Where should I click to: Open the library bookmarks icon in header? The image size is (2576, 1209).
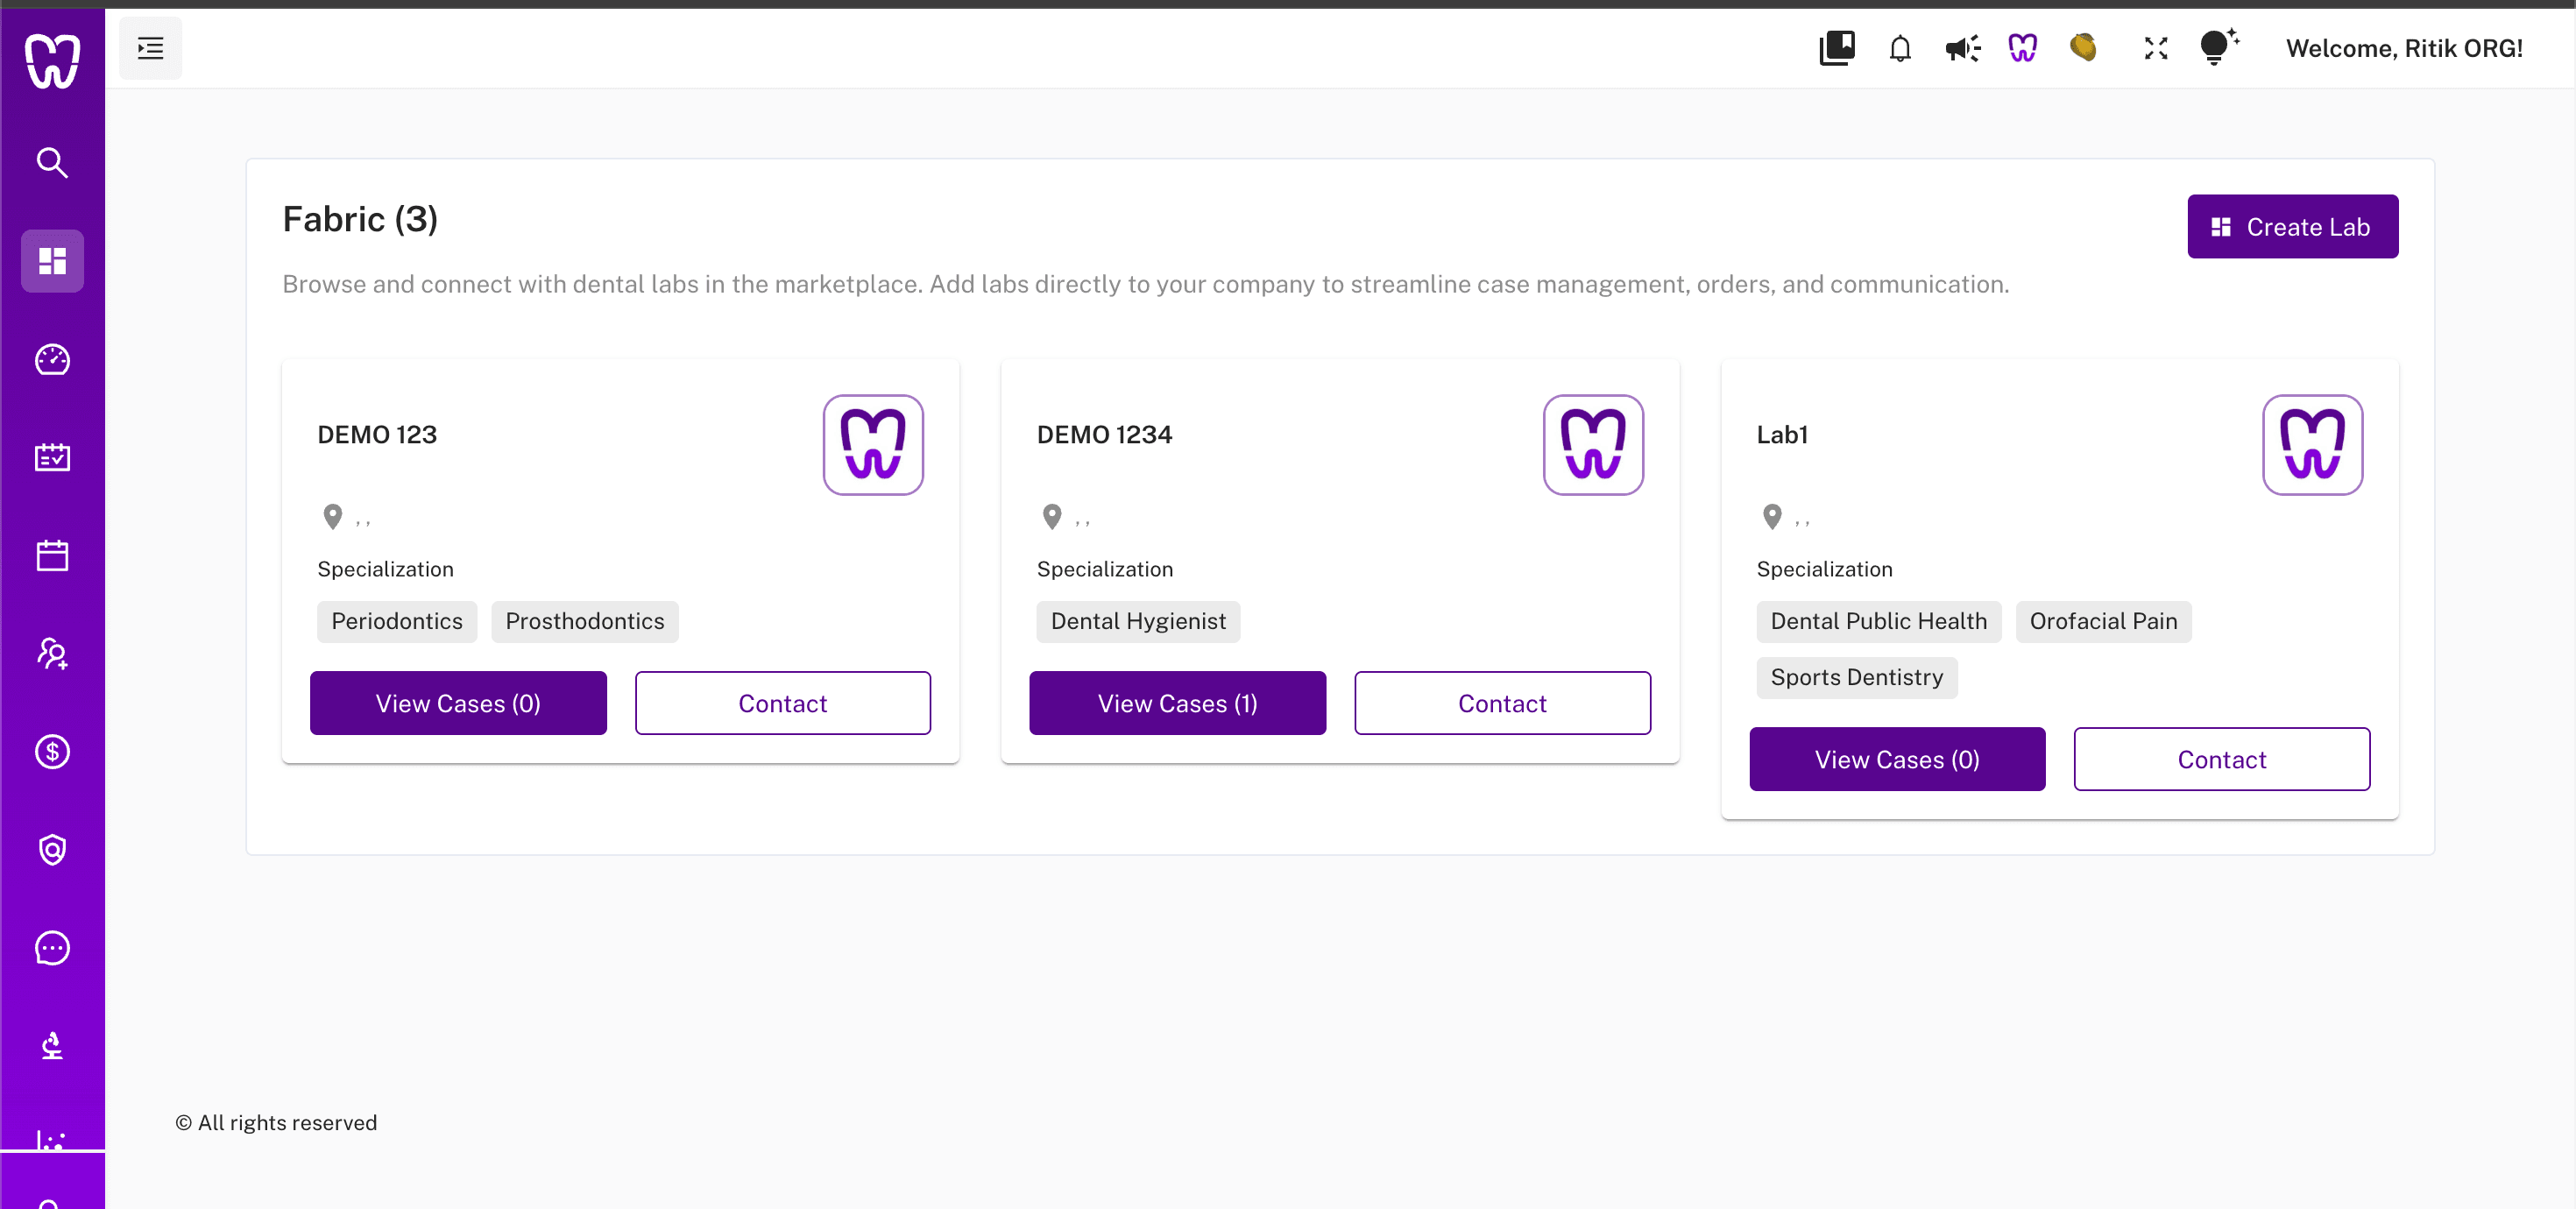click(x=1836, y=48)
